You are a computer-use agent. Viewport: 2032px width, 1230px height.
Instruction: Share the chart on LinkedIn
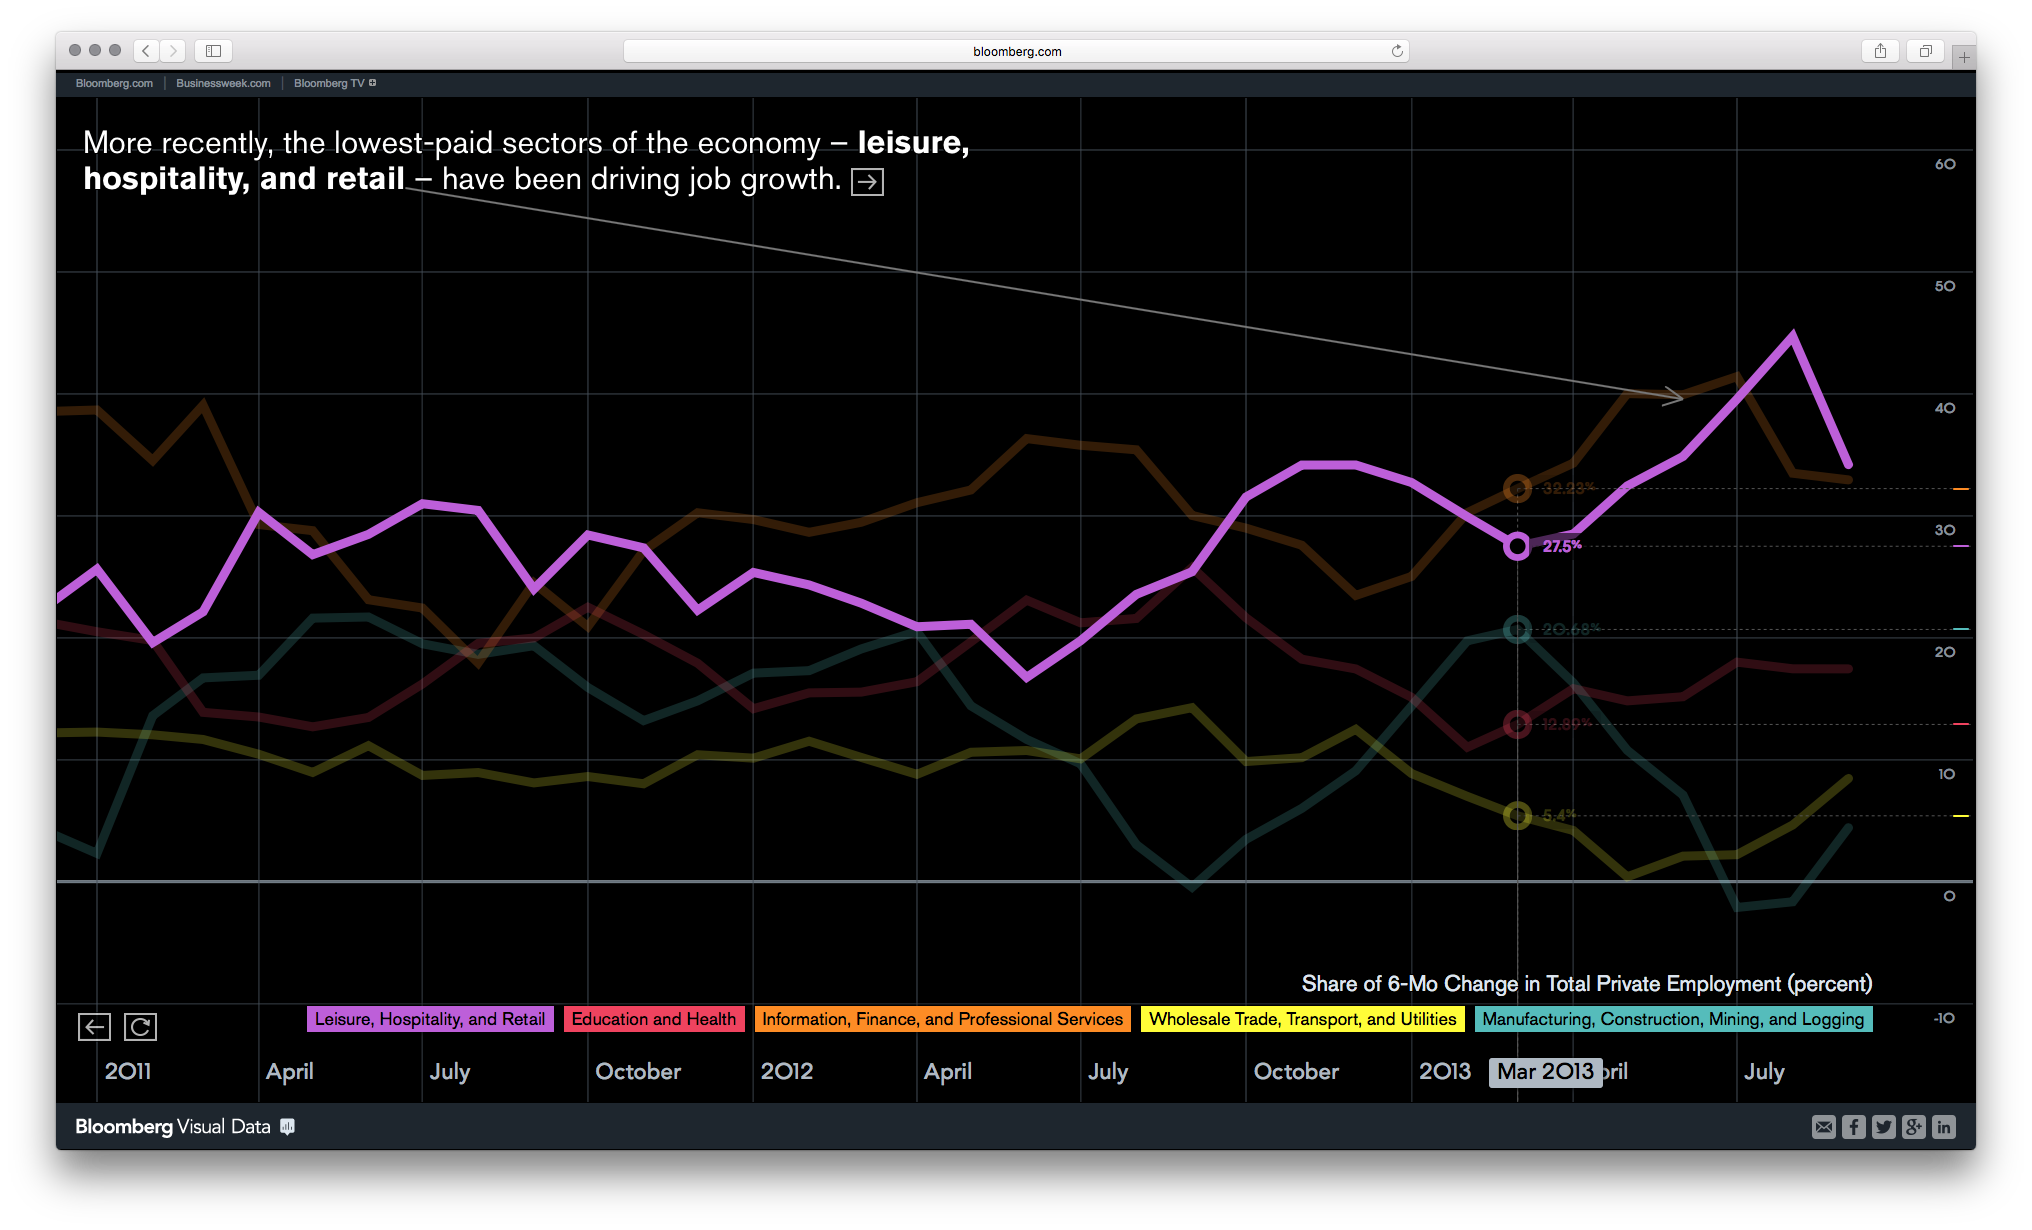click(x=1944, y=1127)
